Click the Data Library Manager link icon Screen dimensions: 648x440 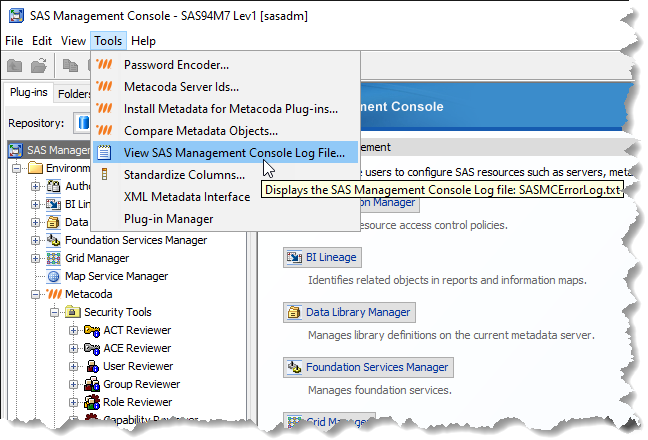point(294,312)
